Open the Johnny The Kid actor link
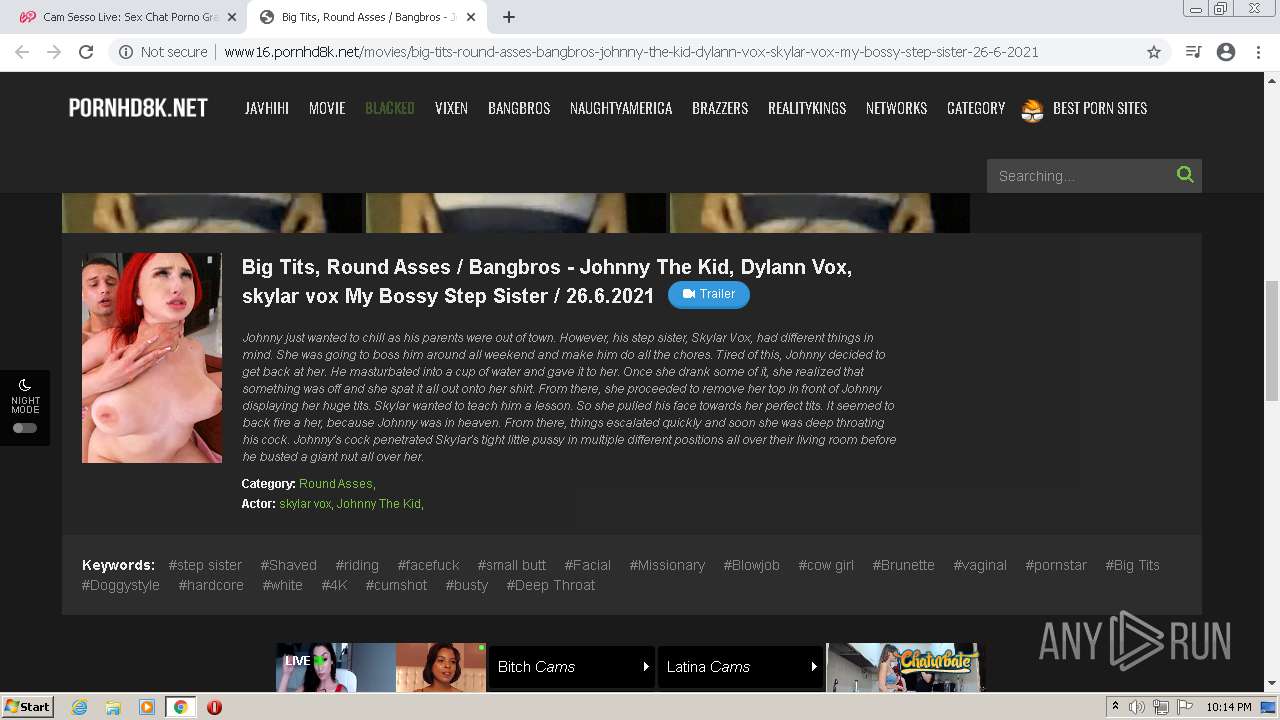The width and height of the screenshot is (1280, 720). [x=379, y=504]
